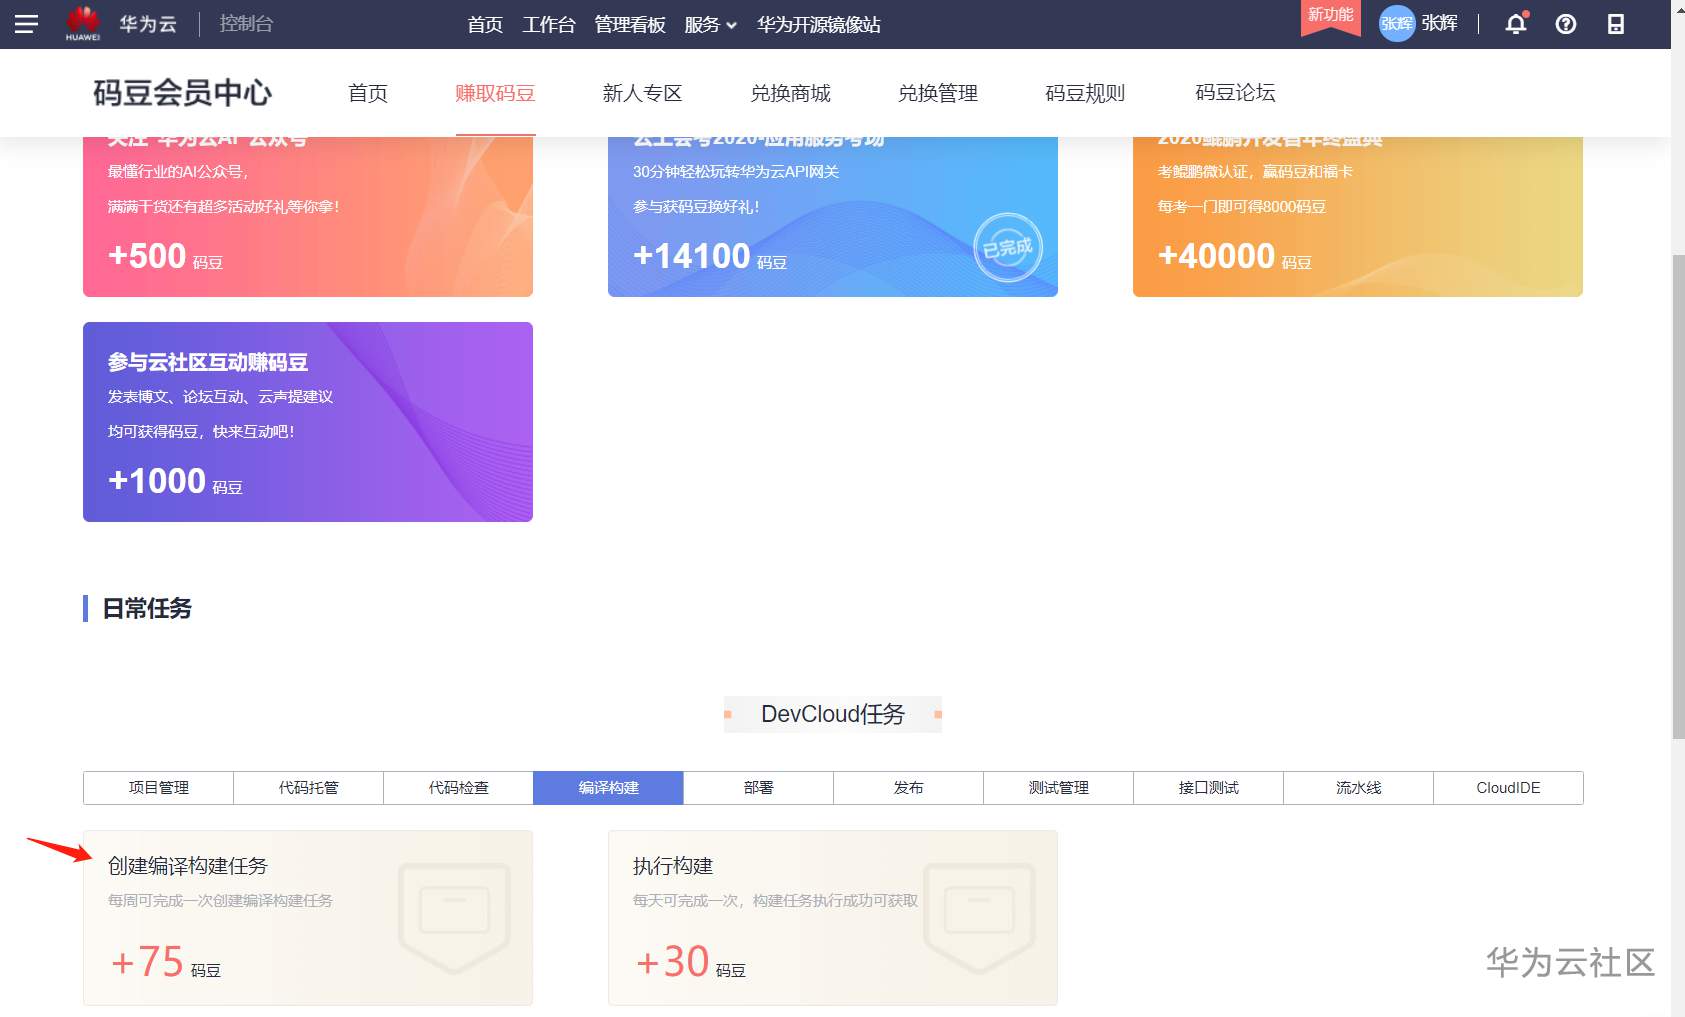Open 工作台 in top navigation

(x=548, y=25)
